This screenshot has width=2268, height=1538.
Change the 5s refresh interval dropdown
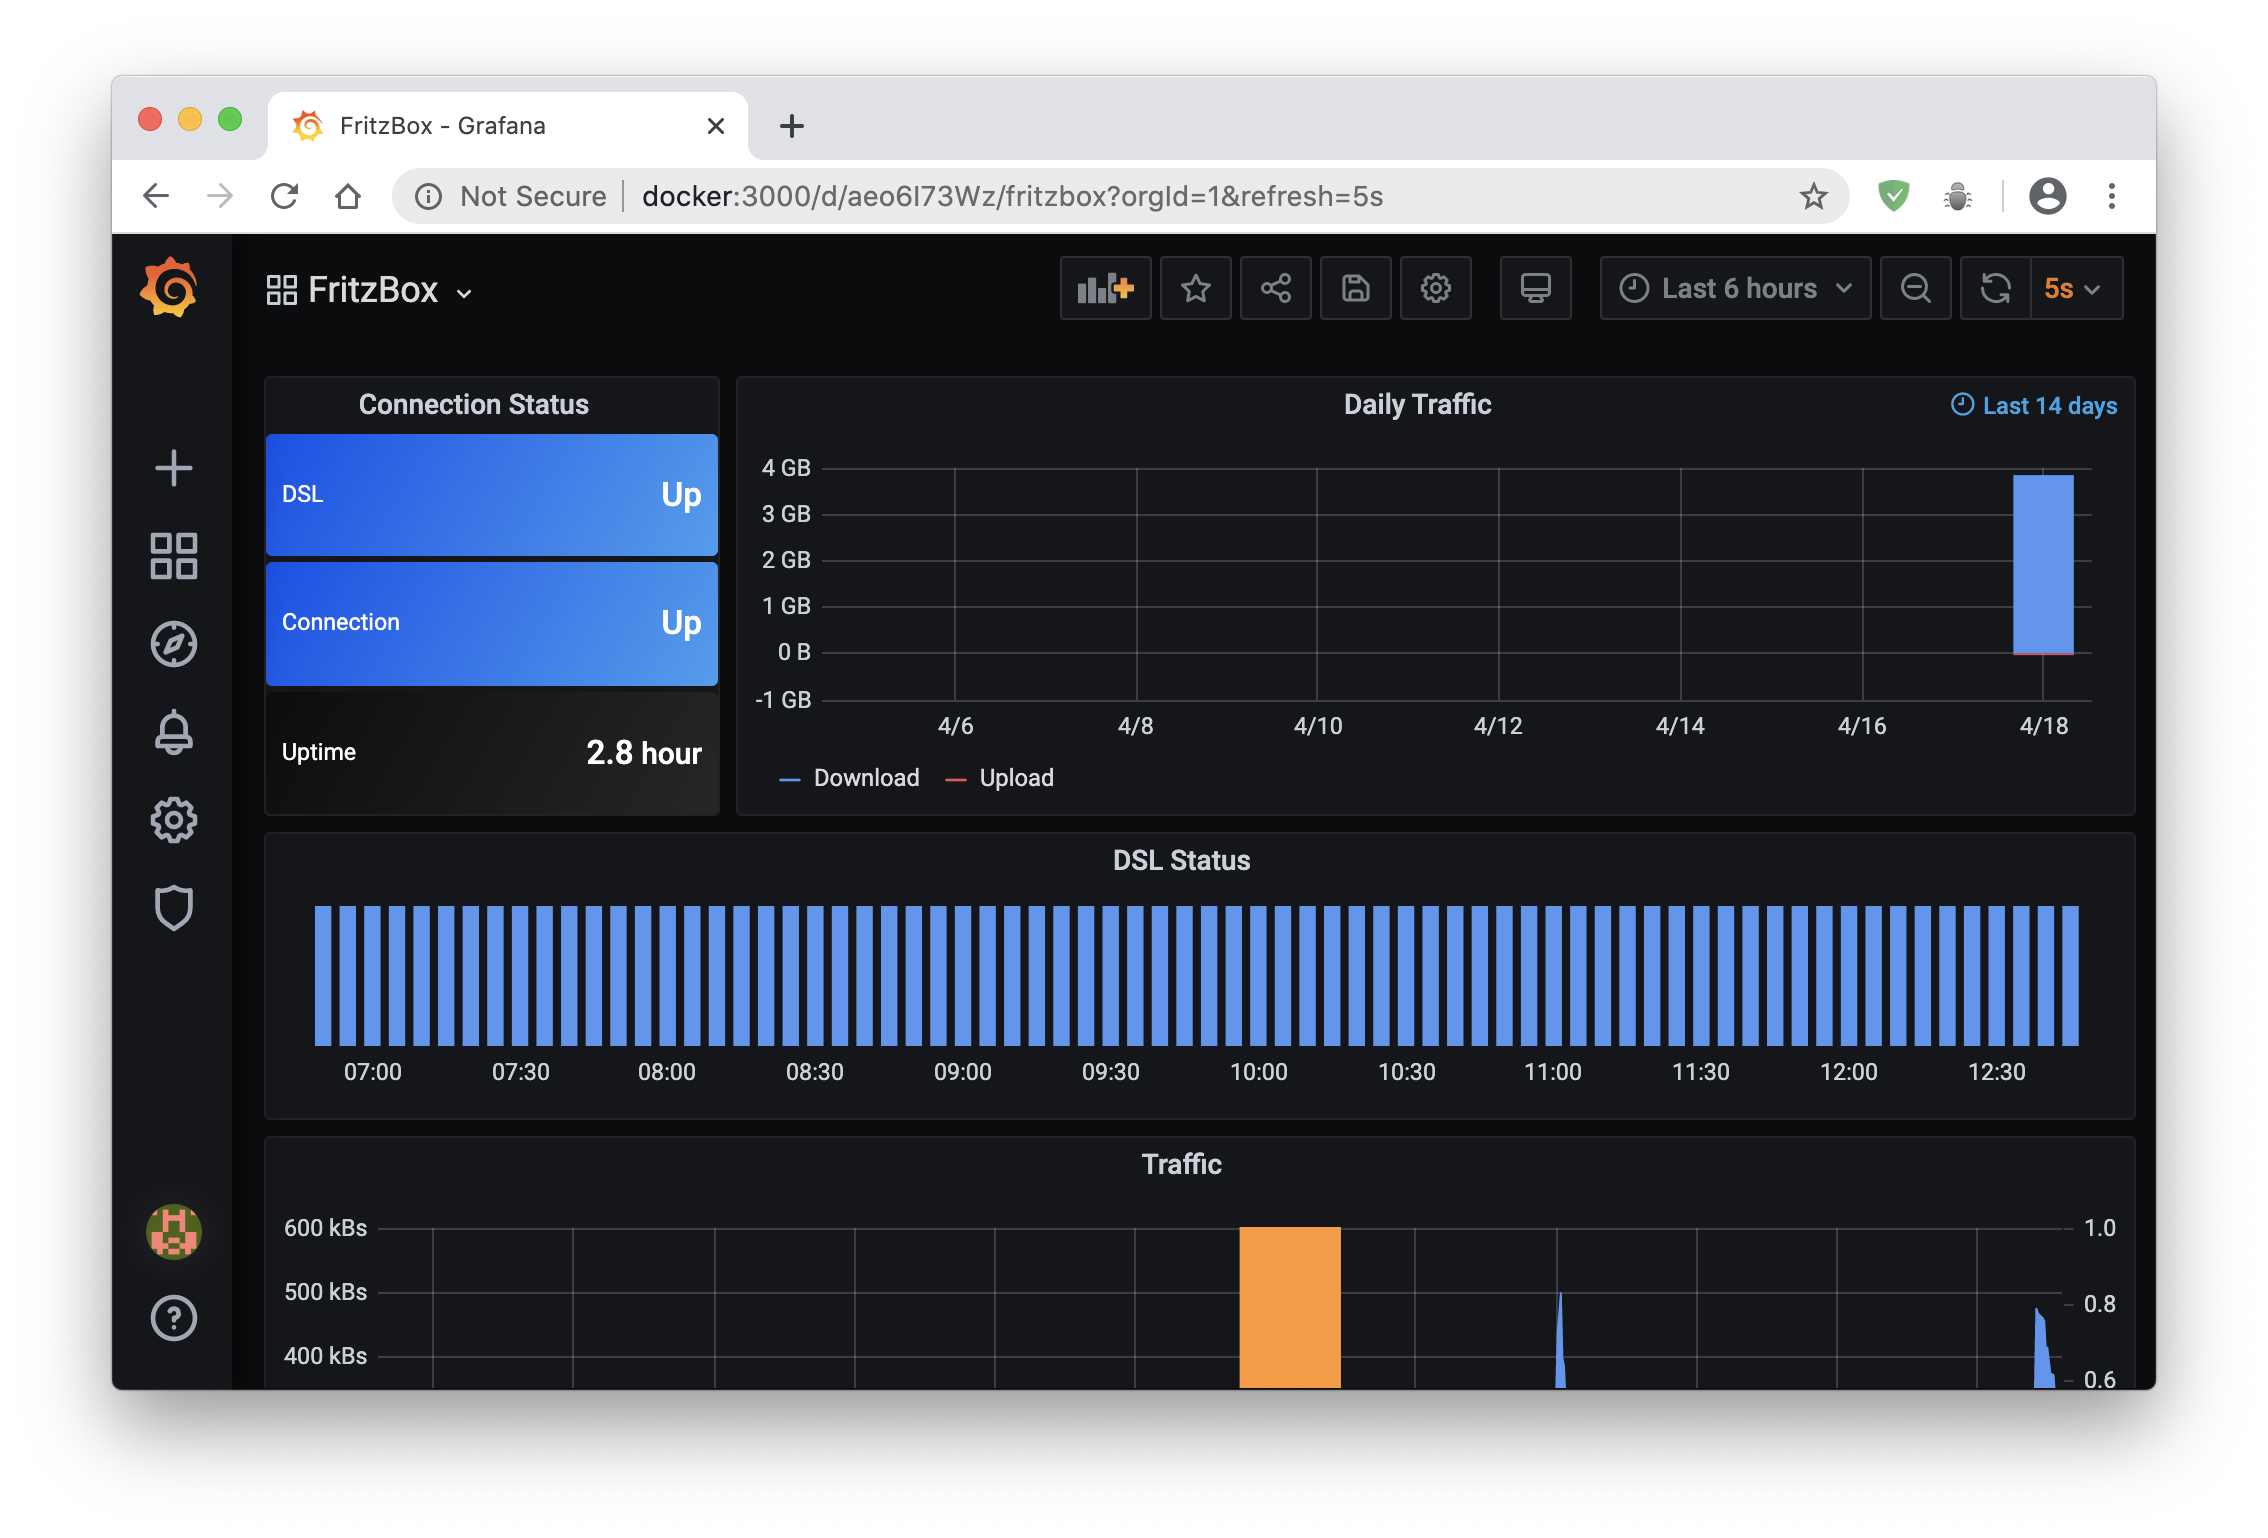click(2074, 288)
